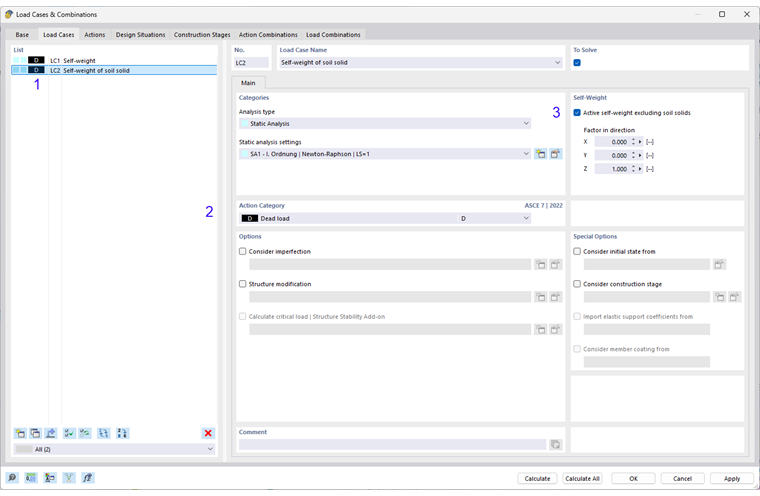
Task: Click the select all checkmarks icon below the list
Action: (x=69, y=433)
